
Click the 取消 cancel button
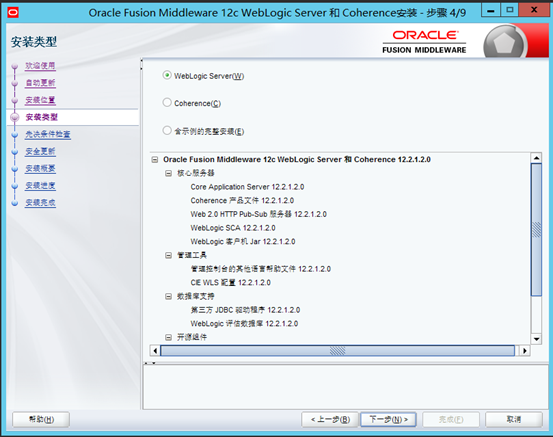pos(514,419)
